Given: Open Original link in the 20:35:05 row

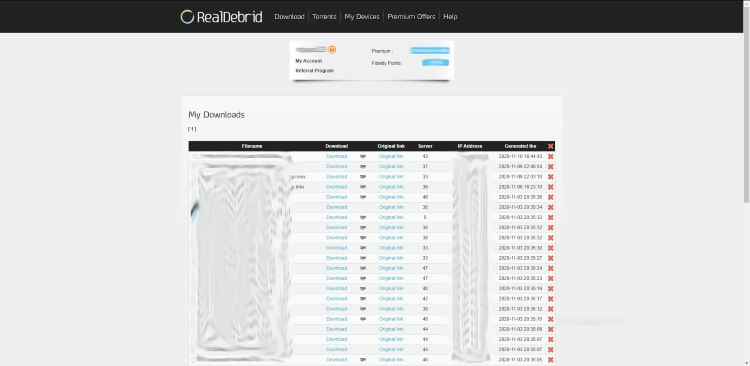Looking at the screenshot, I should pos(391,360).
